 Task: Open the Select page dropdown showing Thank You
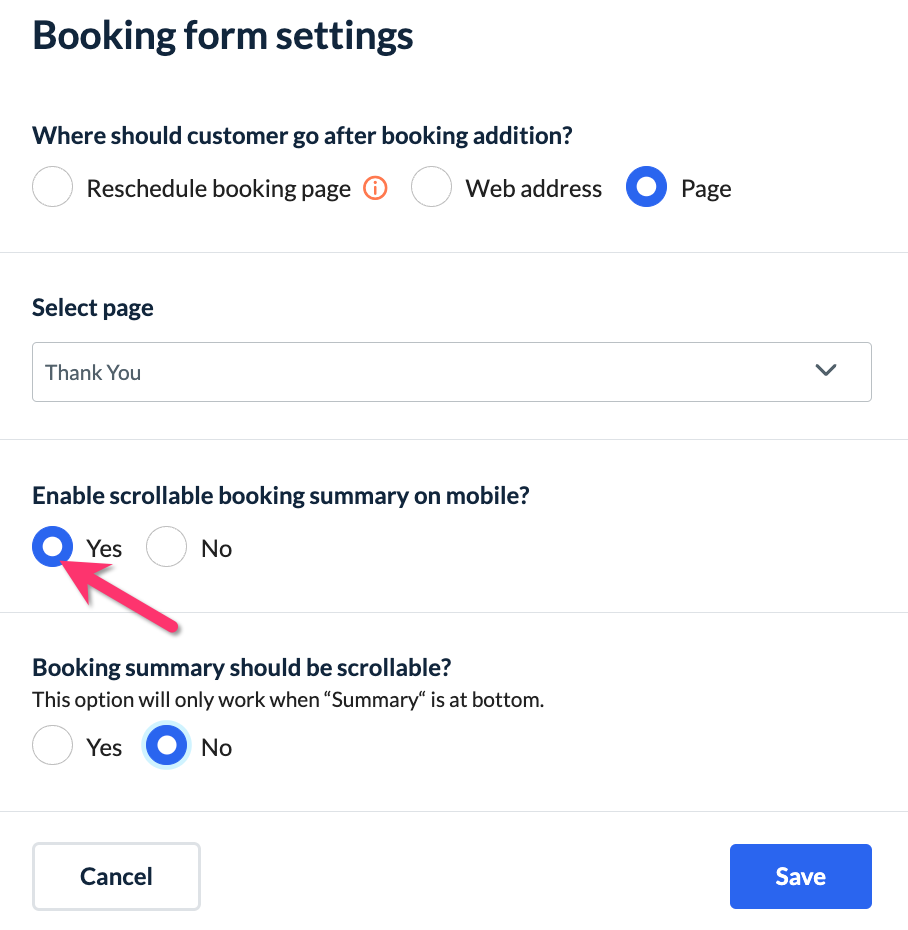point(451,372)
